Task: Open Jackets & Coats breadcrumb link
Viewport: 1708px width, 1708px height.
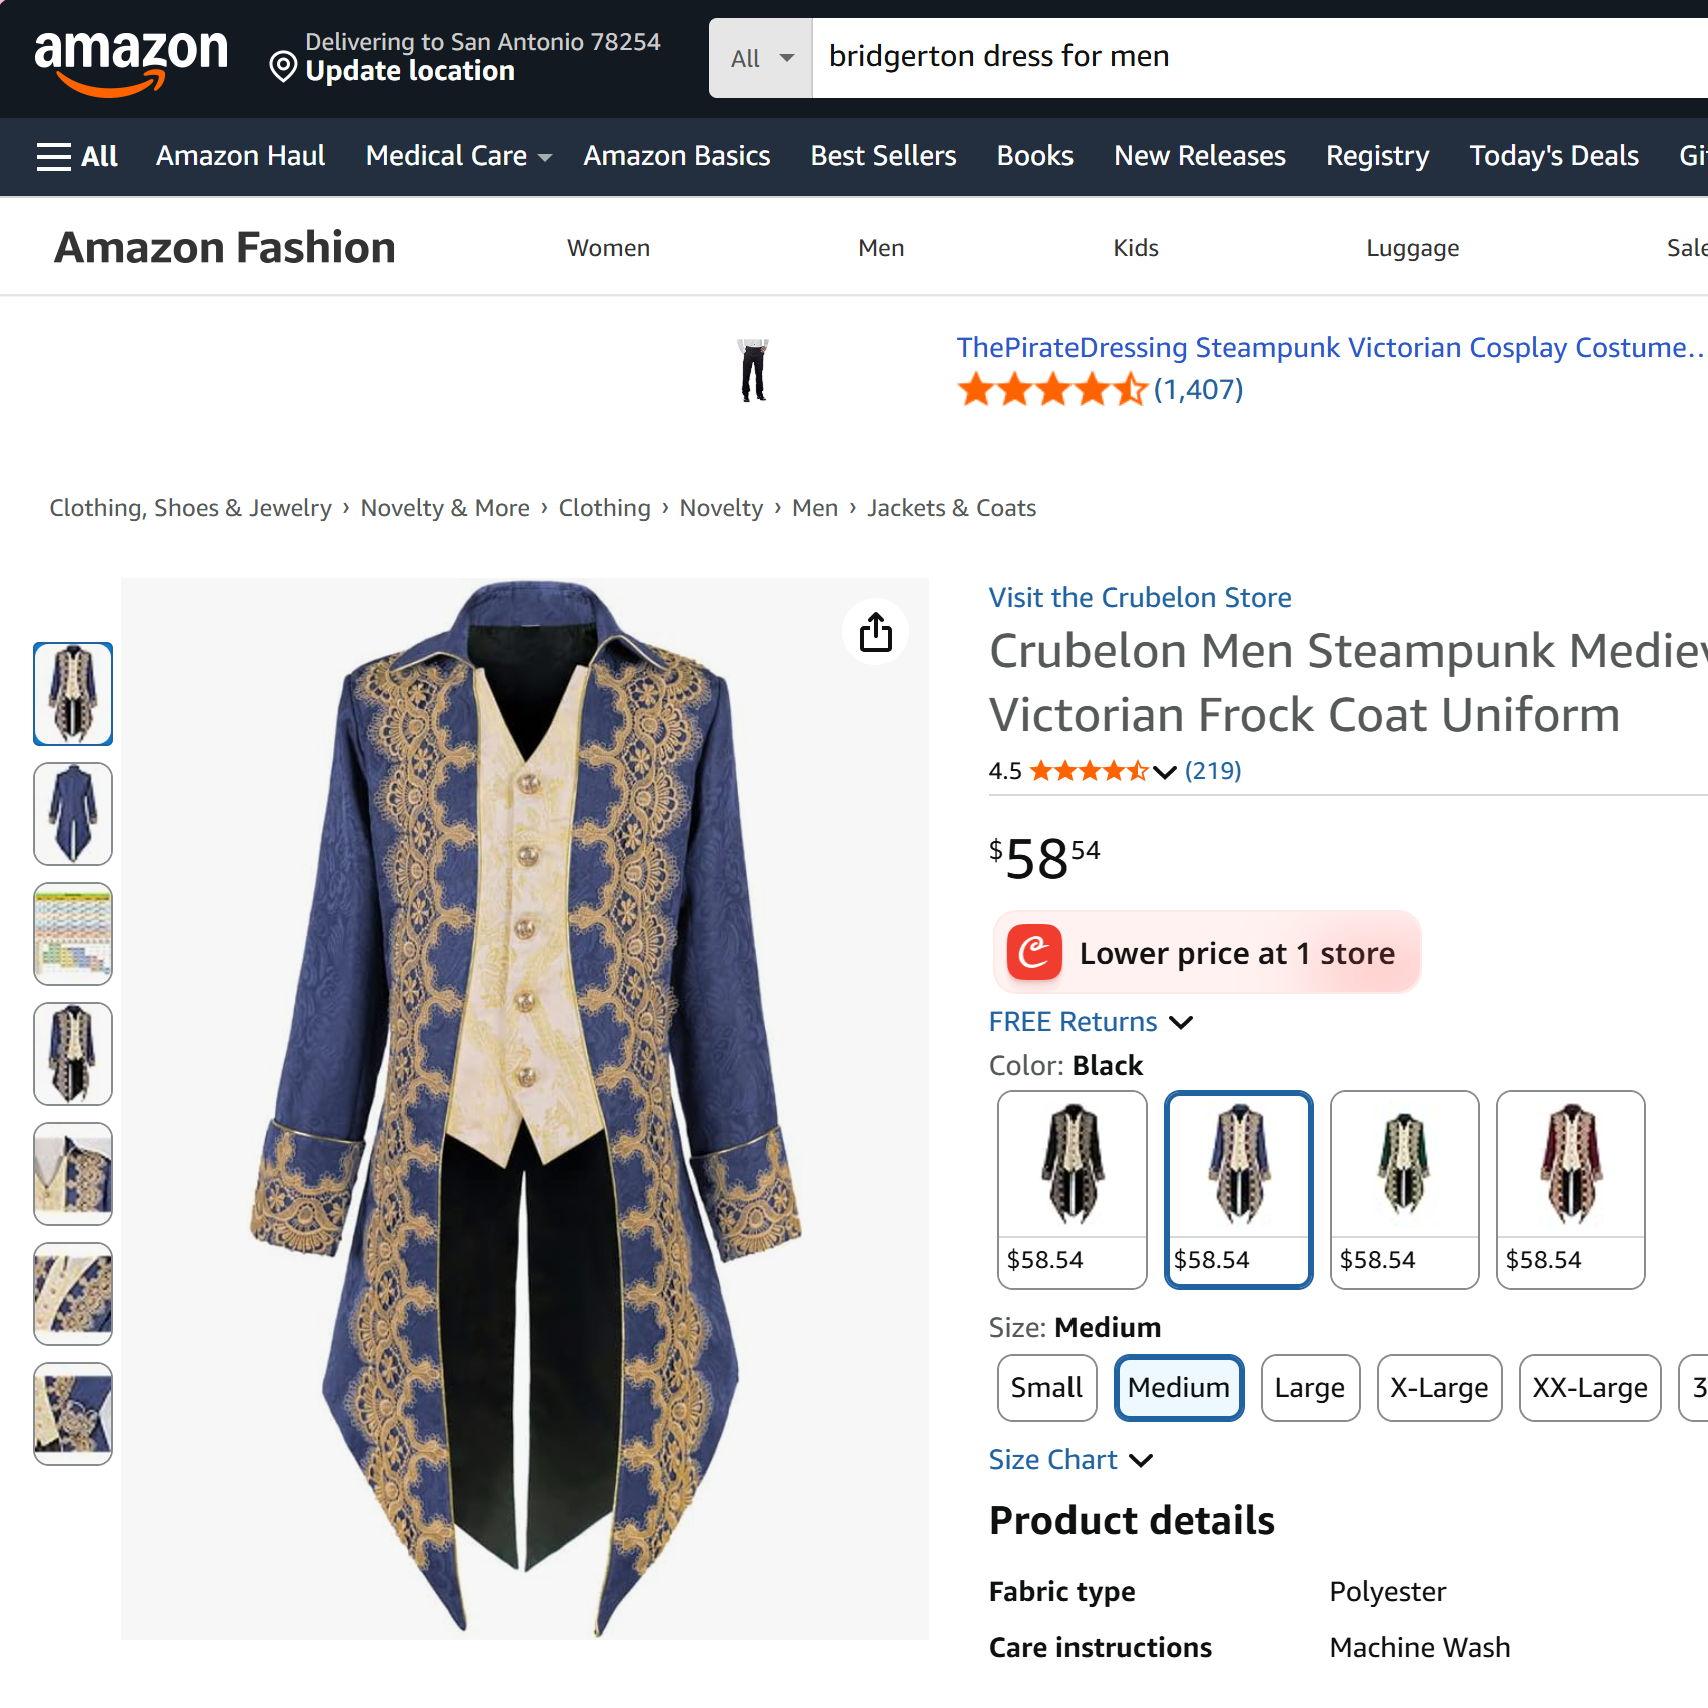Action: point(951,508)
